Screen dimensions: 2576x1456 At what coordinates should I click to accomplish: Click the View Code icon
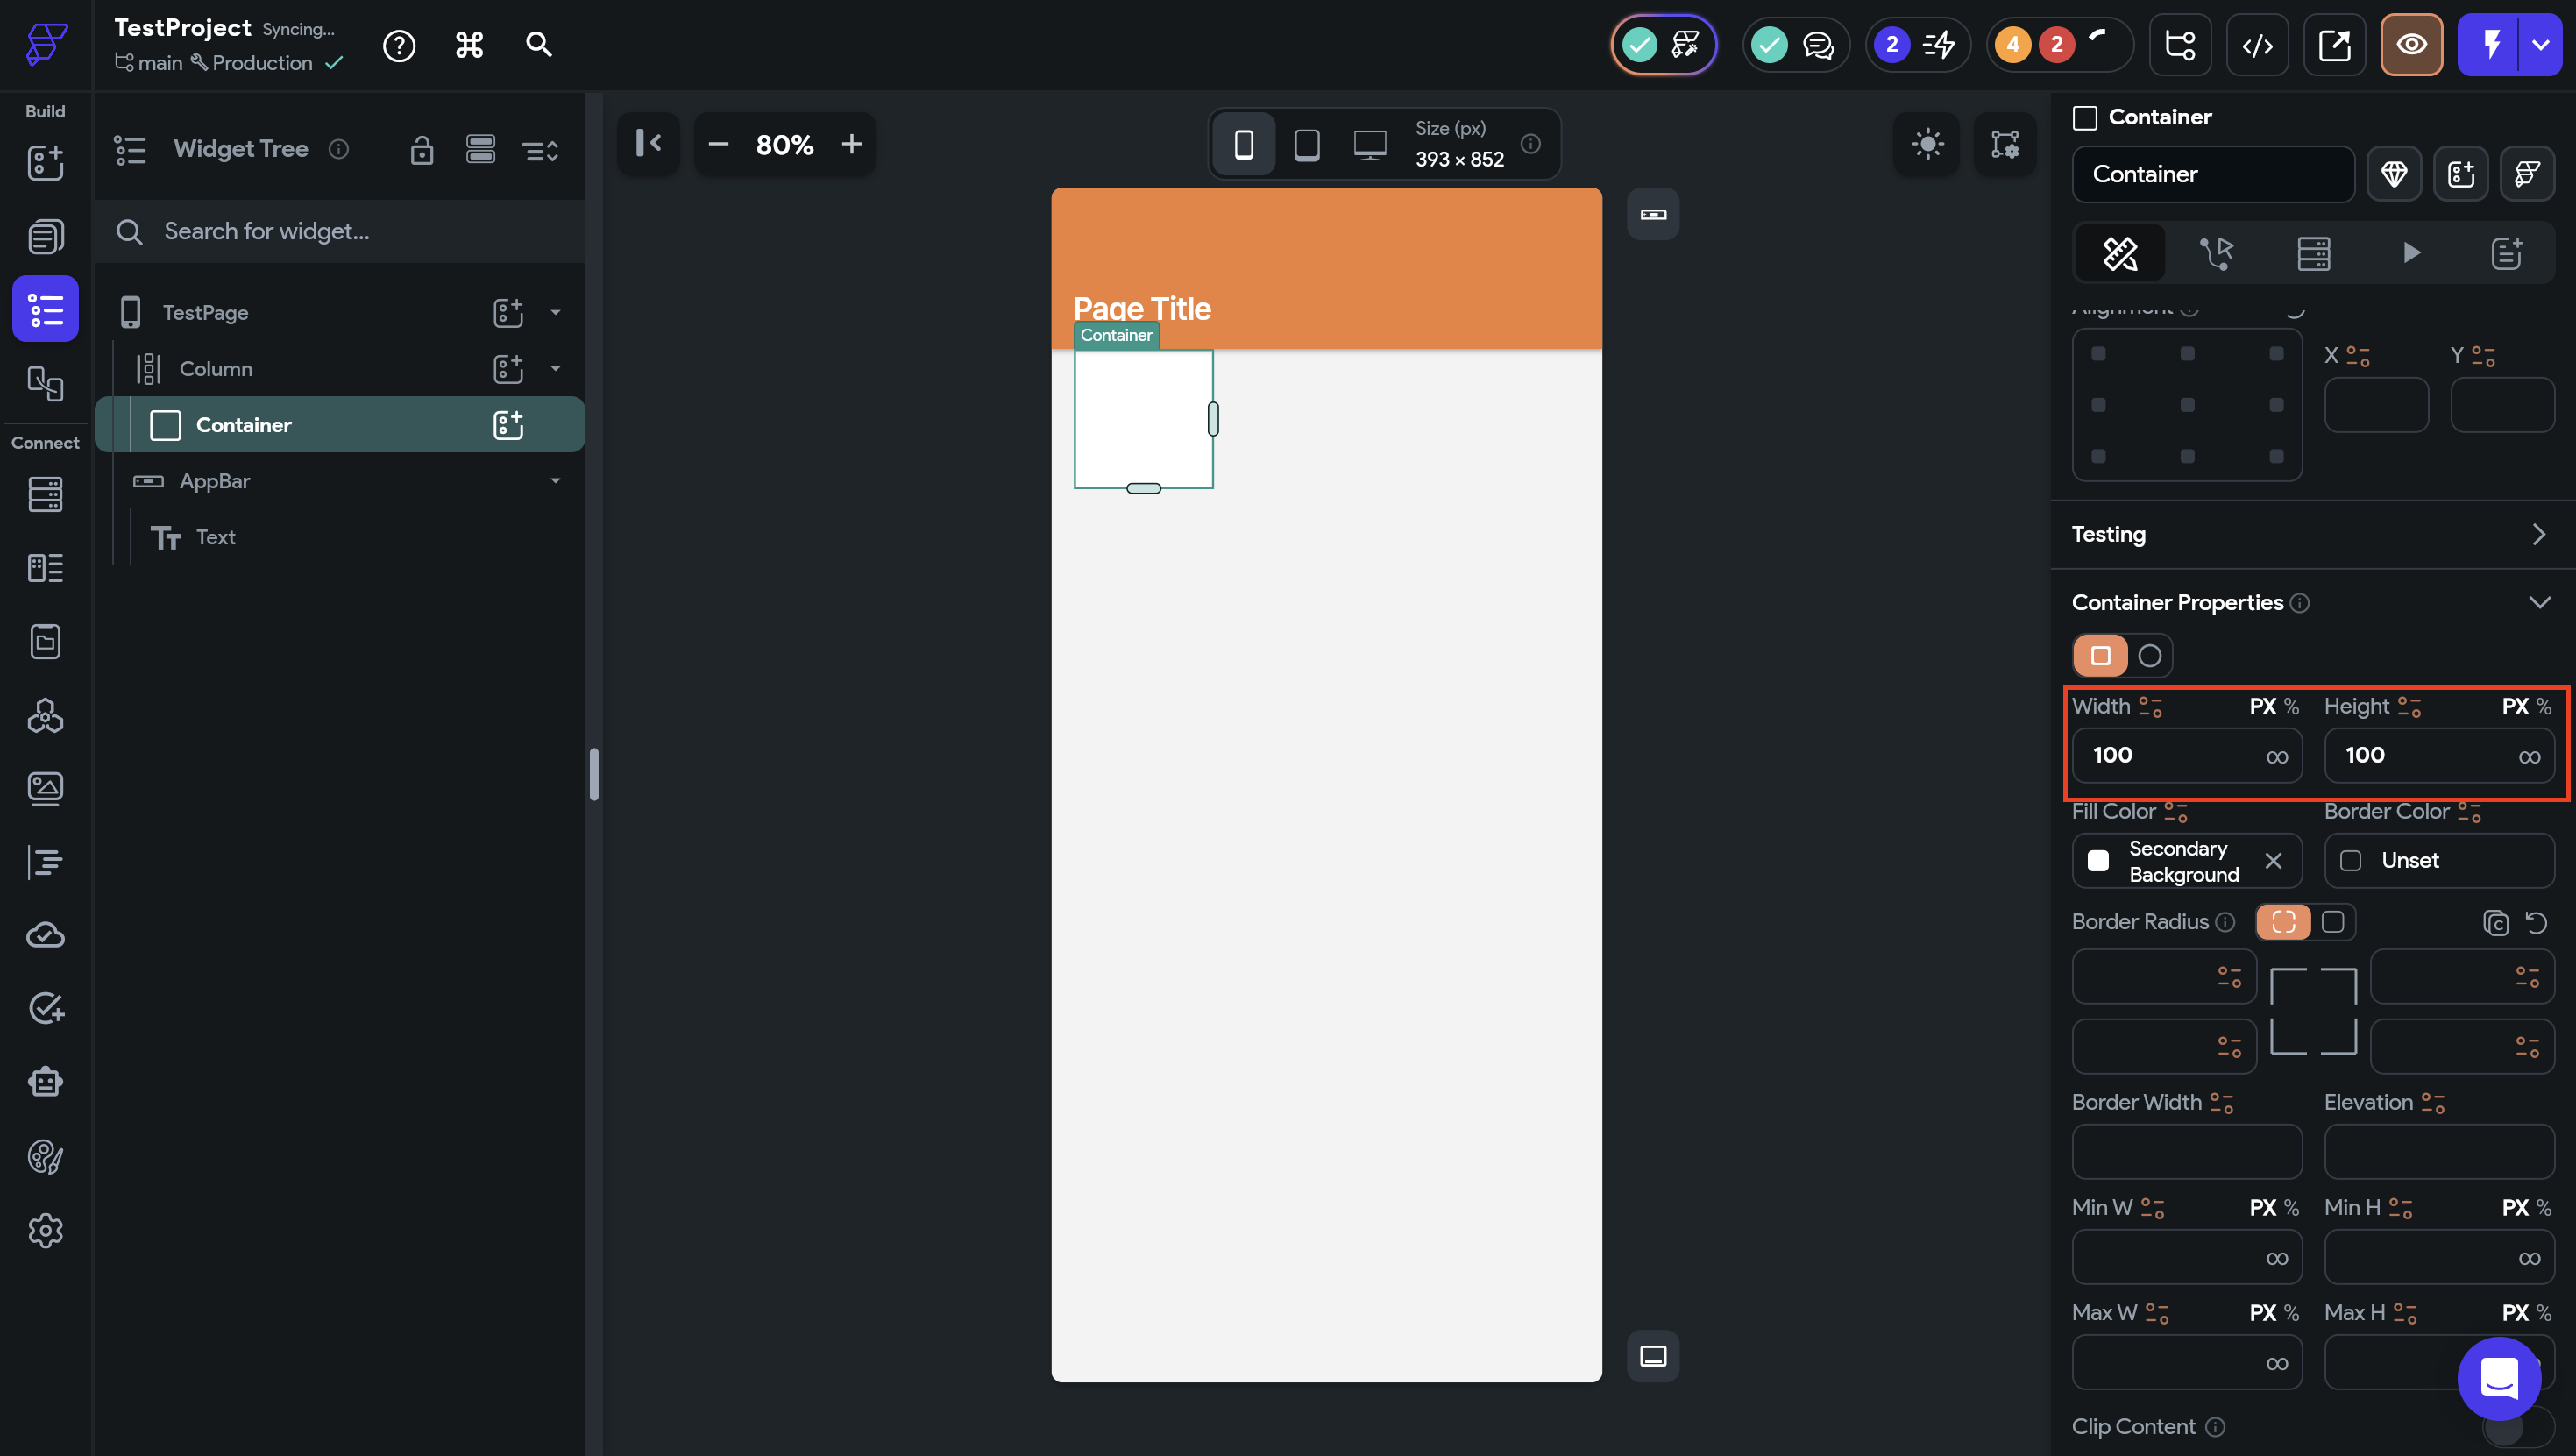pyautogui.click(x=2257, y=45)
